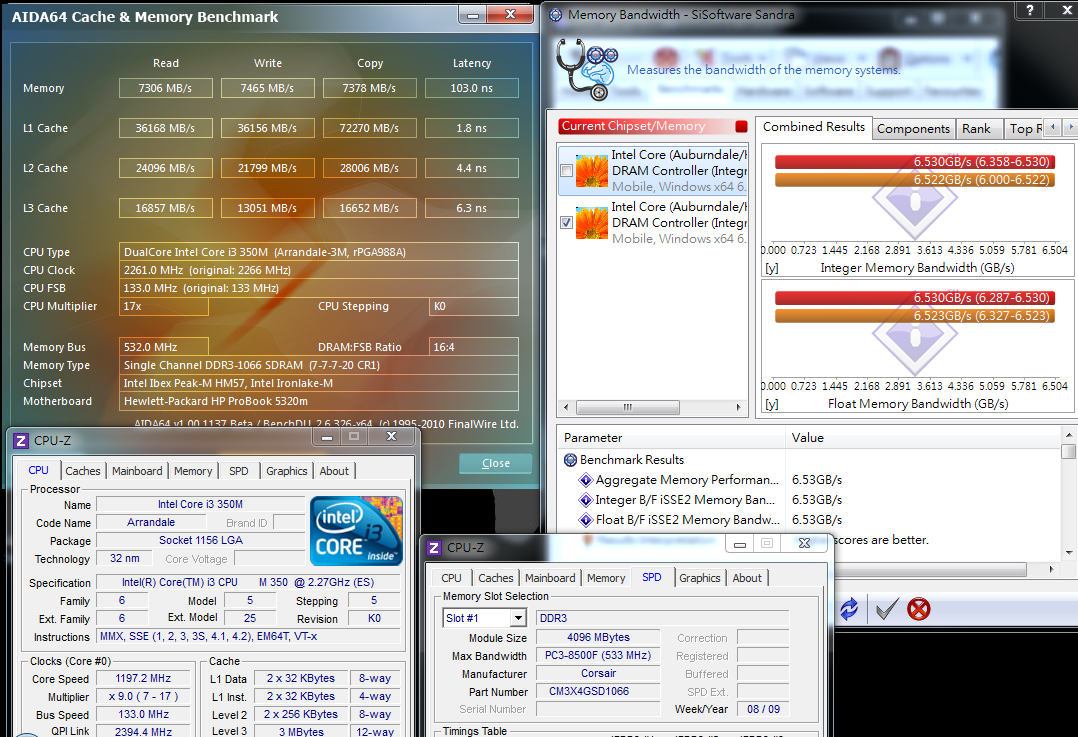The image size is (1078, 737).
Task: Click the Sandra help question mark button
Action: (x=1029, y=10)
